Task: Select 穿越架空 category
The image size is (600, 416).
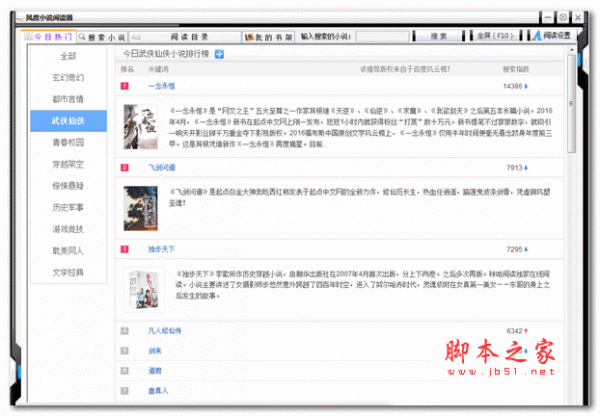Action: click(x=68, y=165)
